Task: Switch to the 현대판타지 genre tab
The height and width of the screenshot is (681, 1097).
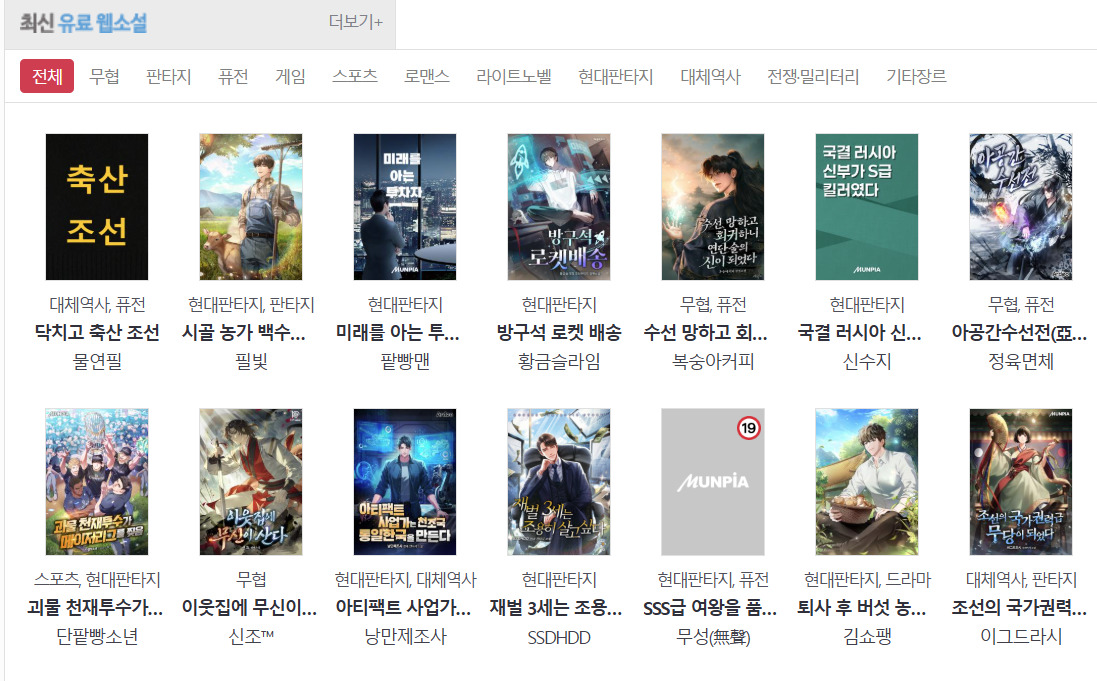Action: point(616,76)
